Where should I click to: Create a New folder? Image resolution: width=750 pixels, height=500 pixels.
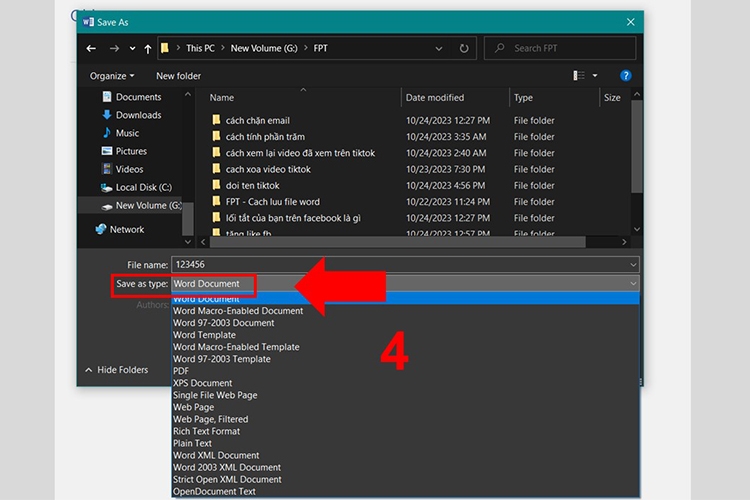178,76
